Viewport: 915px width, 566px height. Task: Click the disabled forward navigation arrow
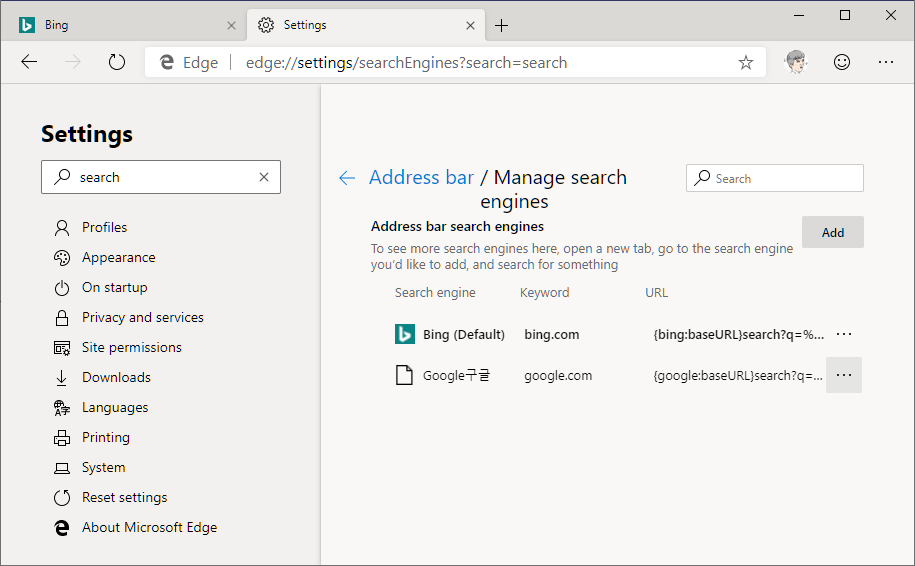click(73, 62)
